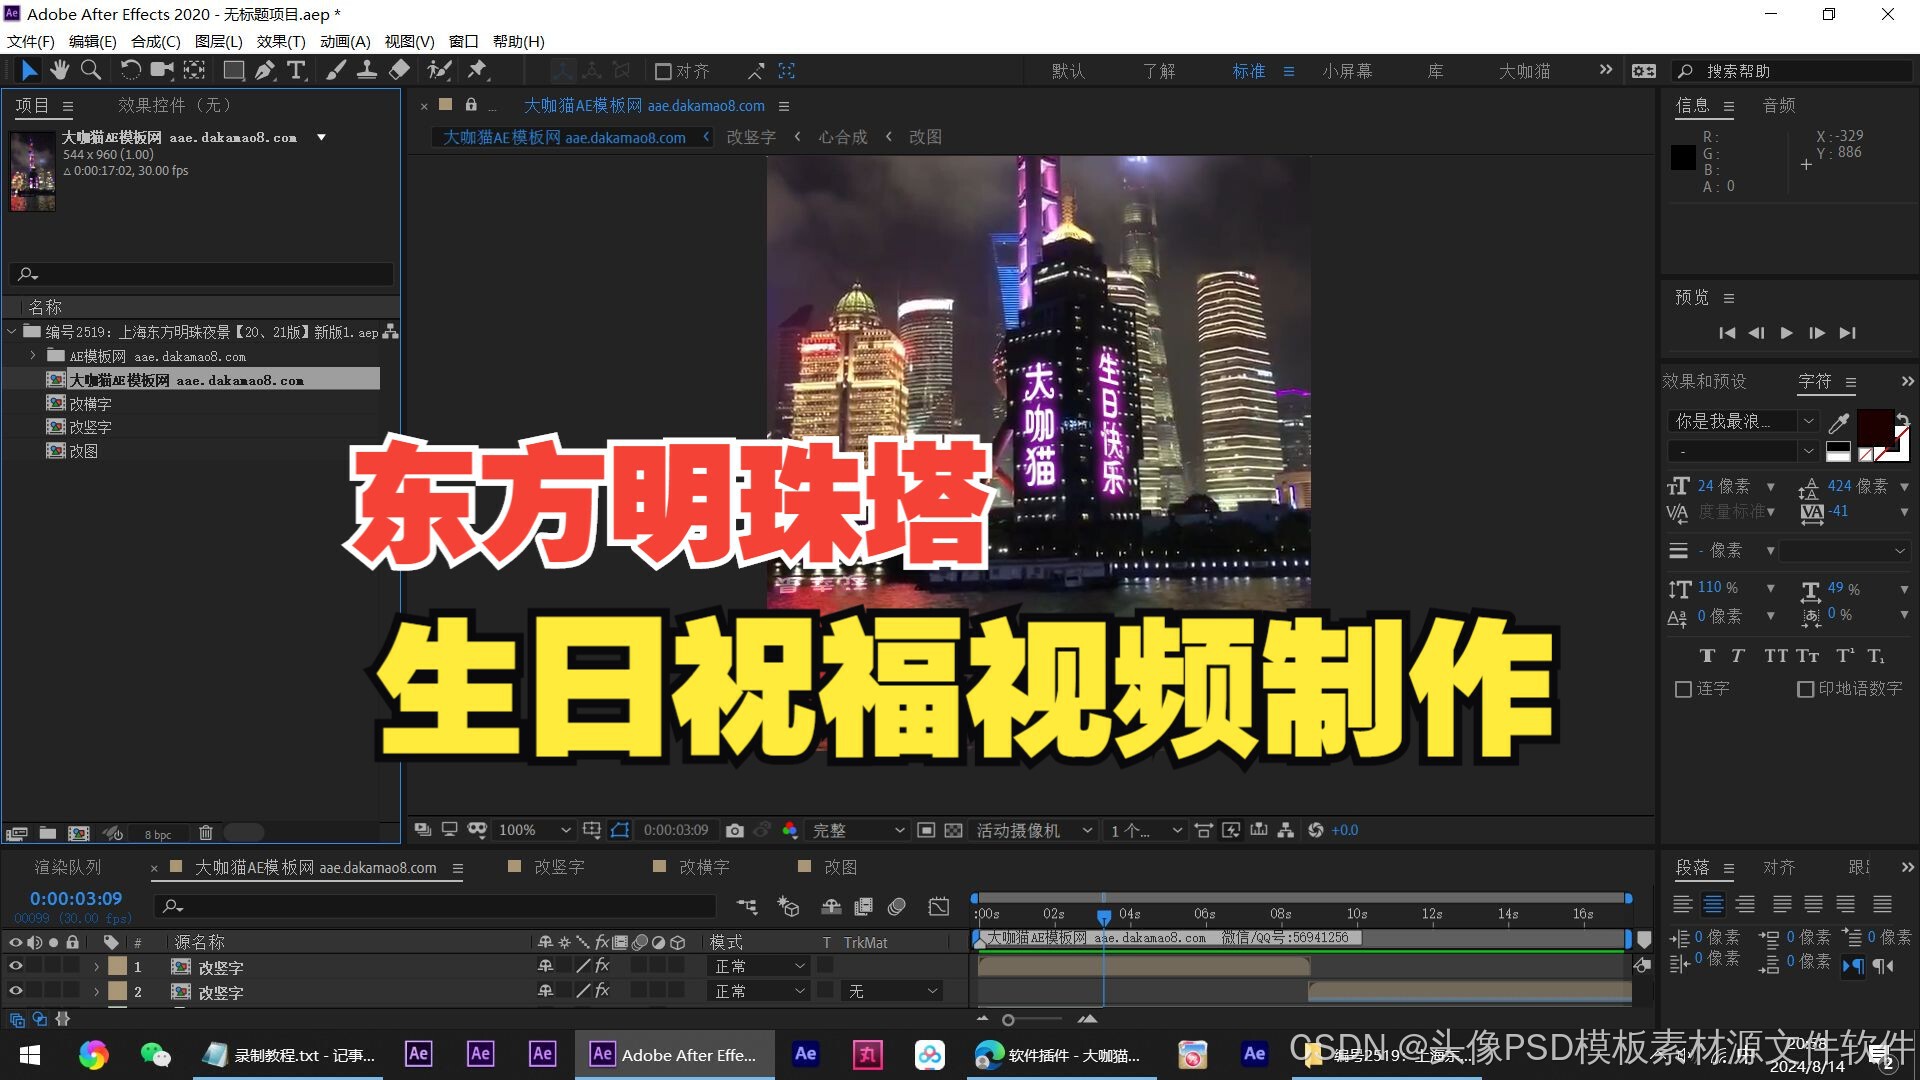The height and width of the screenshot is (1080, 1920).
Task: Select the Hand tool
Action: 60,70
